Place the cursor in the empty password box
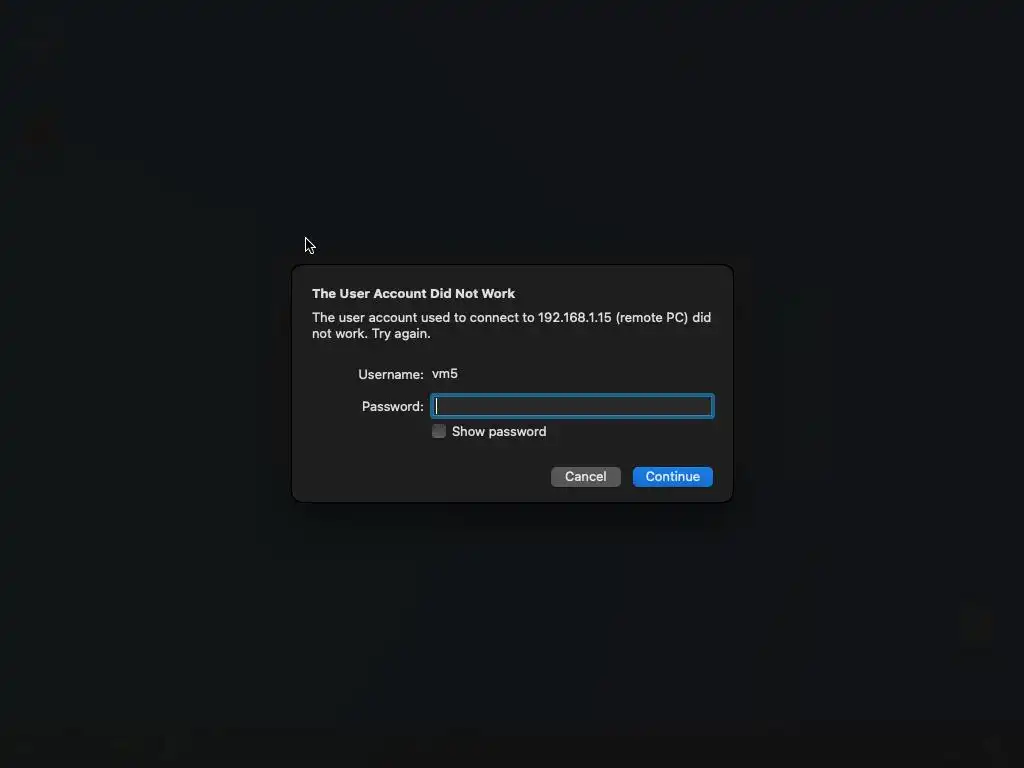 click(572, 406)
